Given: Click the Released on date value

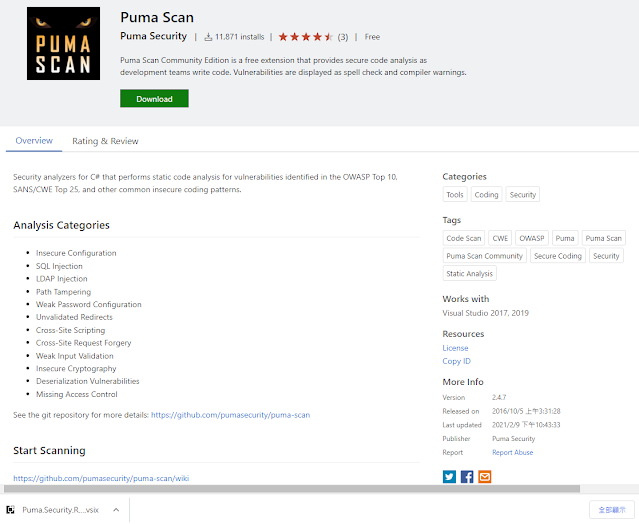Looking at the screenshot, I should coord(526,411).
